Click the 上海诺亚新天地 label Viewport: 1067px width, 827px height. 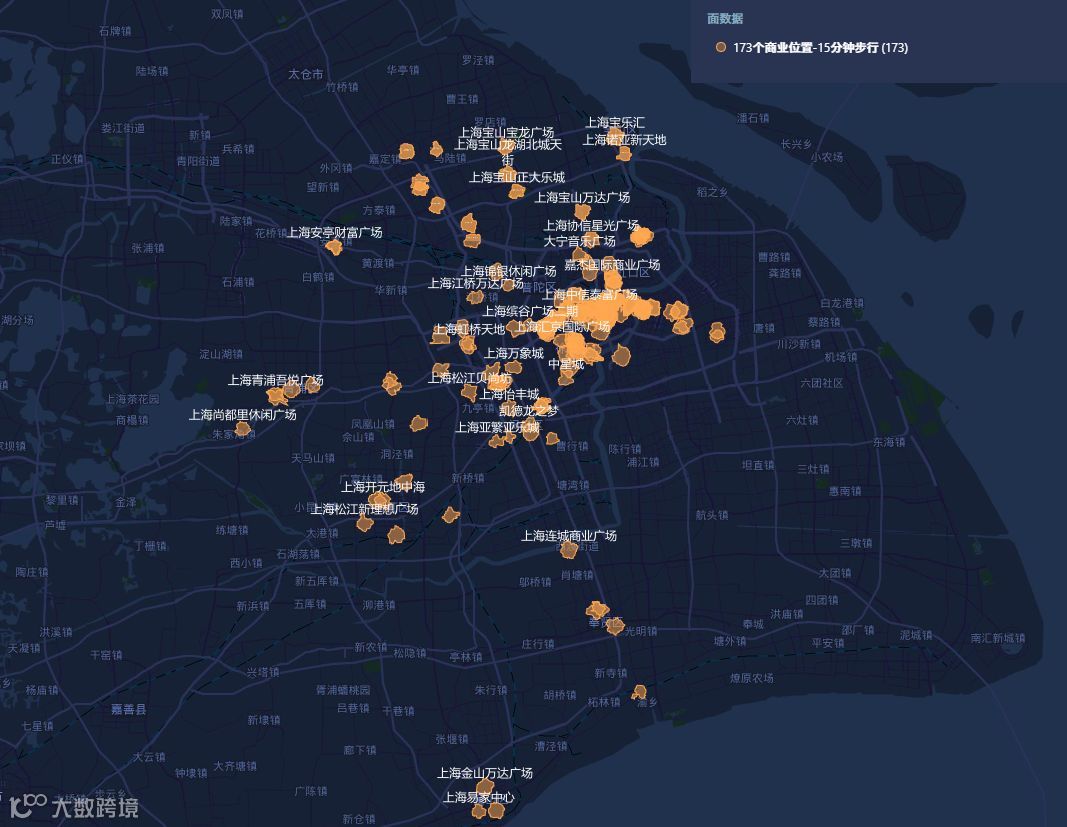pyautogui.click(x=624, y=140)
